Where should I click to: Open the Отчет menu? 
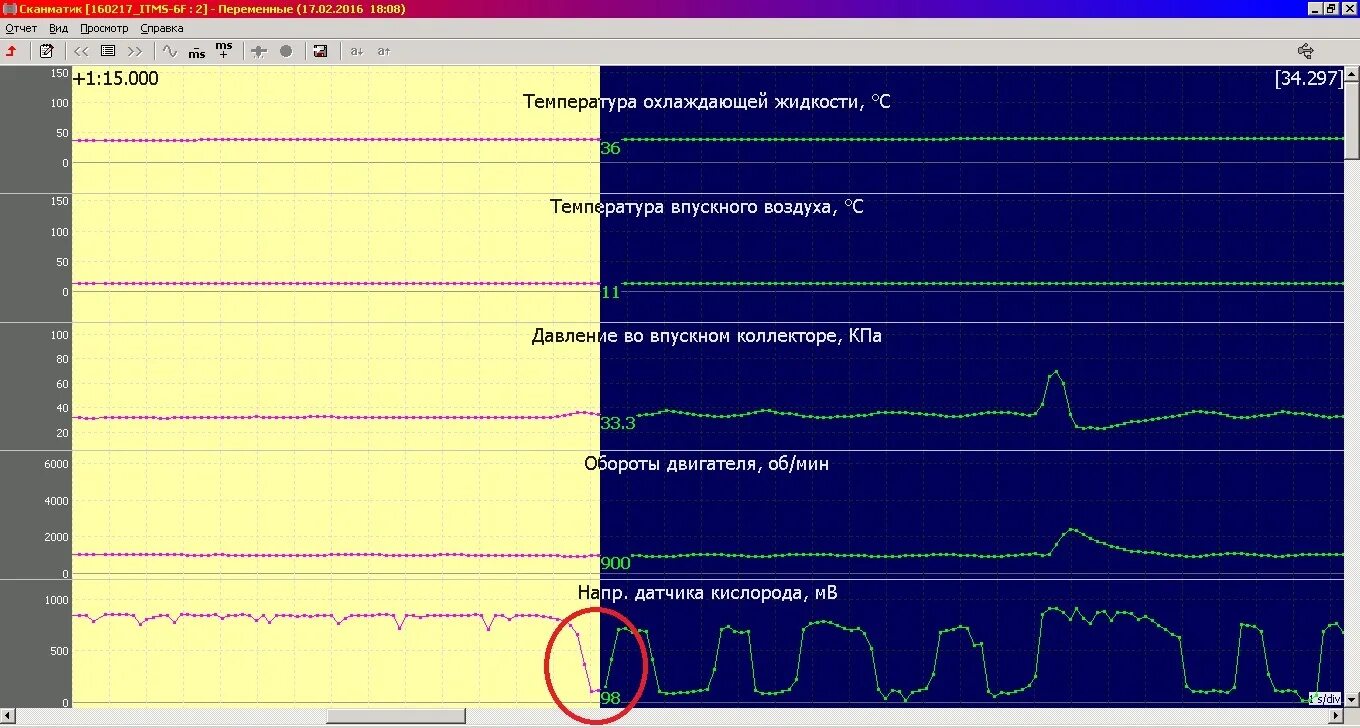(x=21, y=28)
